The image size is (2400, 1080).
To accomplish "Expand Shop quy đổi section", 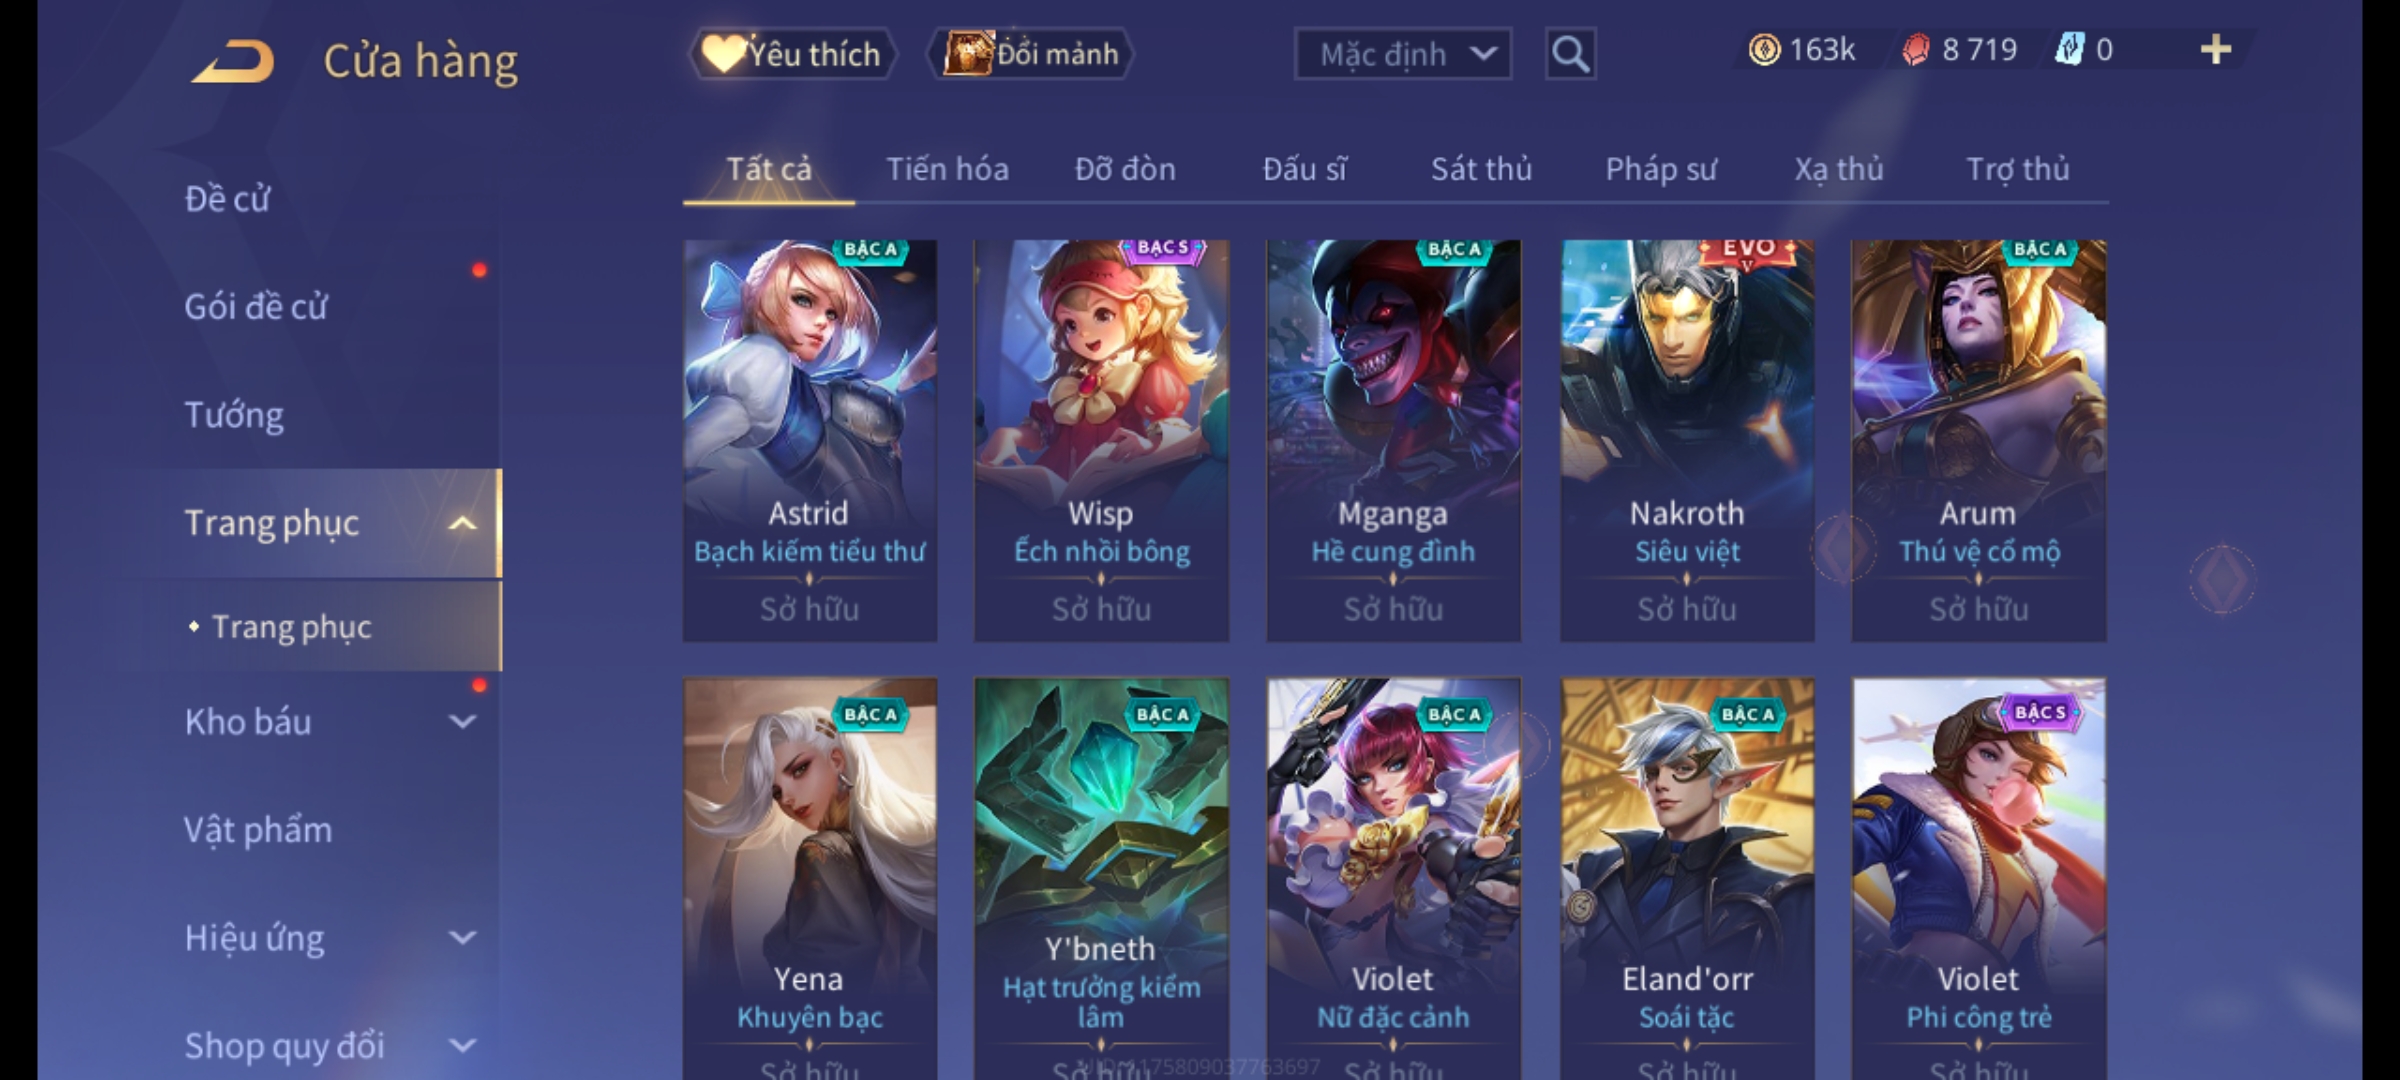I will (x=462, y=1046).
